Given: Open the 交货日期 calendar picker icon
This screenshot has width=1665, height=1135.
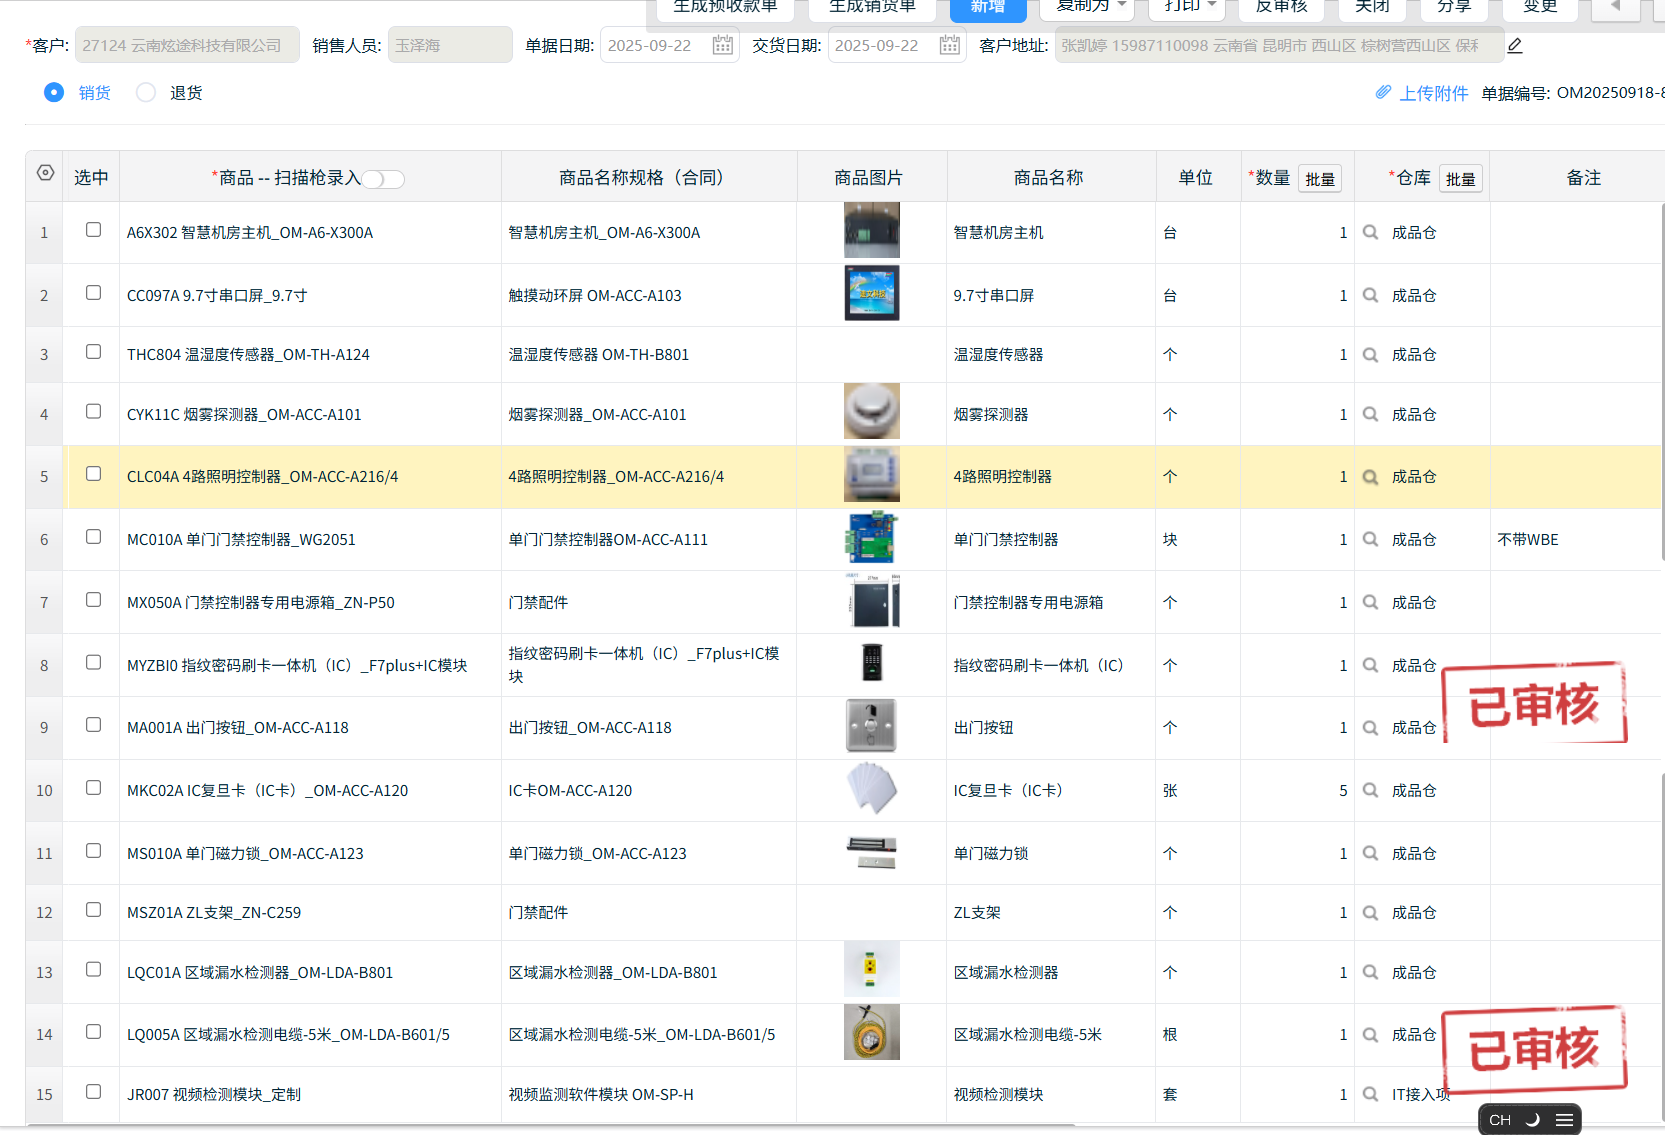Looking at the screenshot, I should coord(949,46).
